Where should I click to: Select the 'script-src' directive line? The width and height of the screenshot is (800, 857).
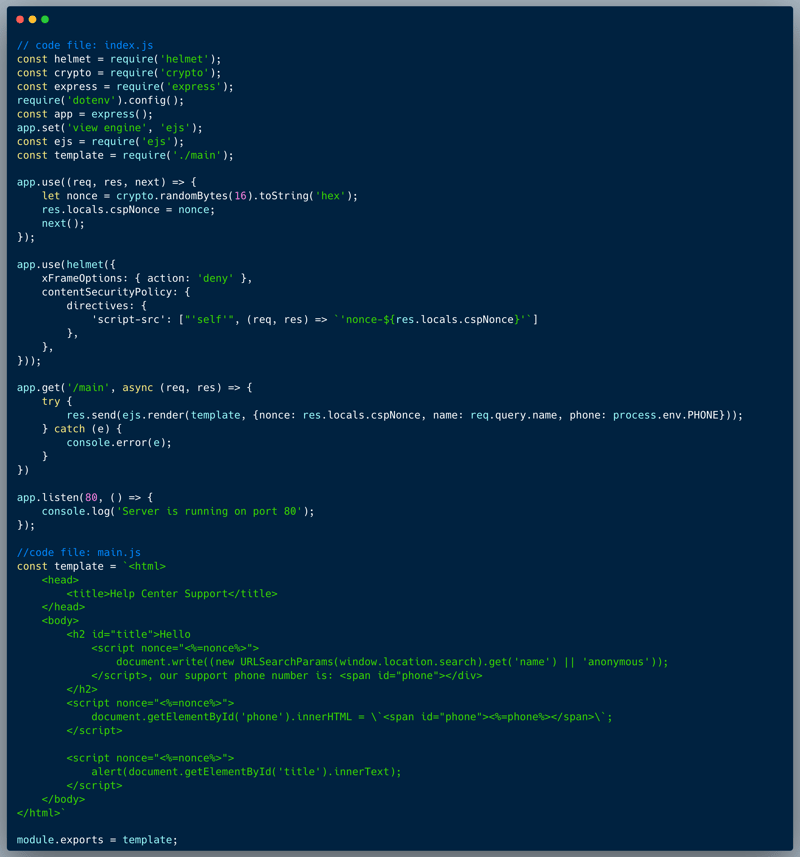[x=315, y=319]
